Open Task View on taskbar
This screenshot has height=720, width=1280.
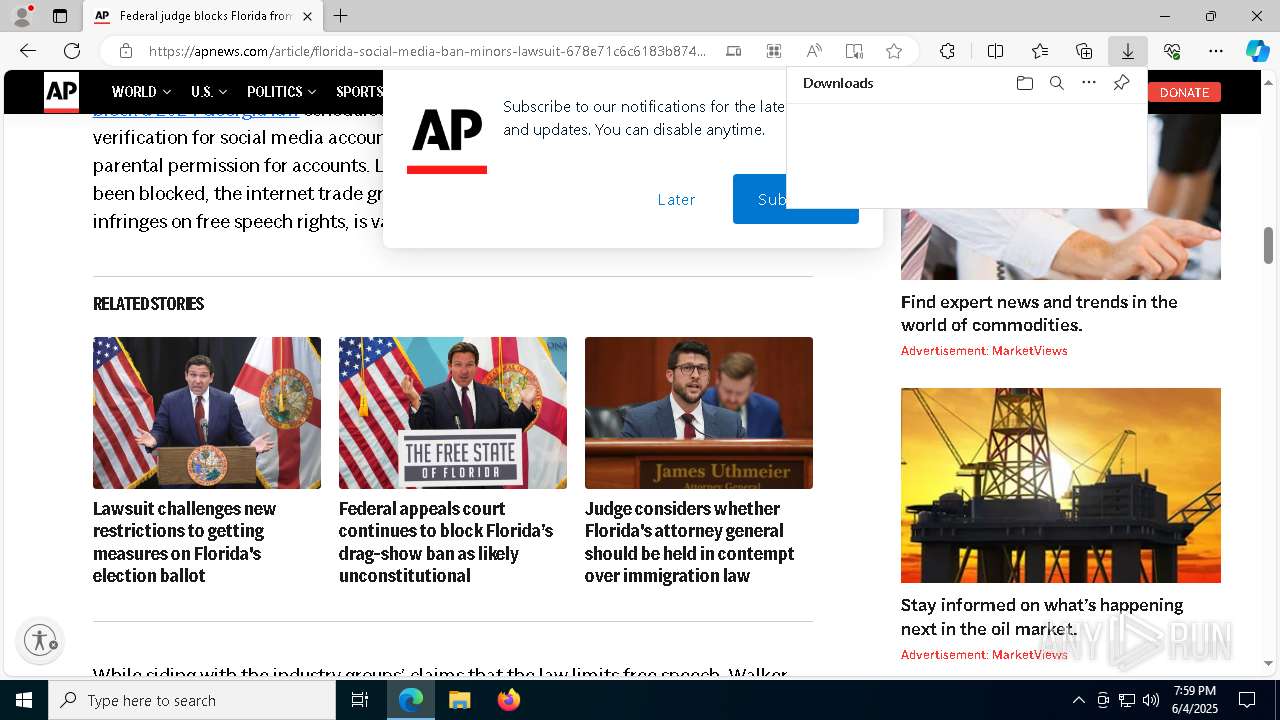tap(360, 700)
